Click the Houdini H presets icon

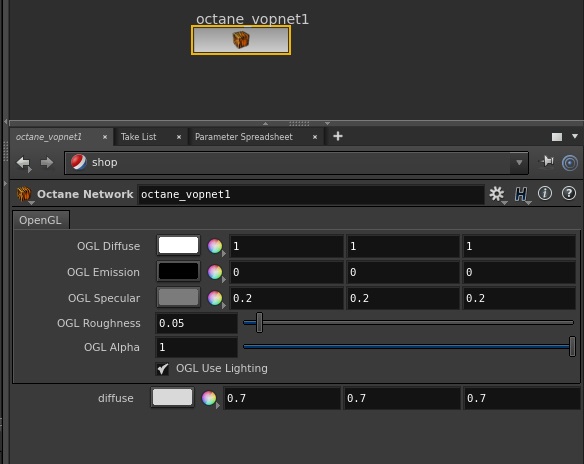[x=521, y=194]
